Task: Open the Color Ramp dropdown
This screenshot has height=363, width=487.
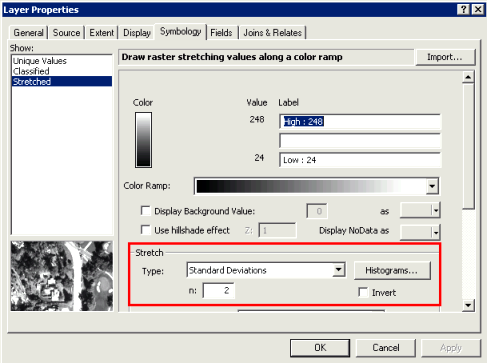Action: (432, 186)
